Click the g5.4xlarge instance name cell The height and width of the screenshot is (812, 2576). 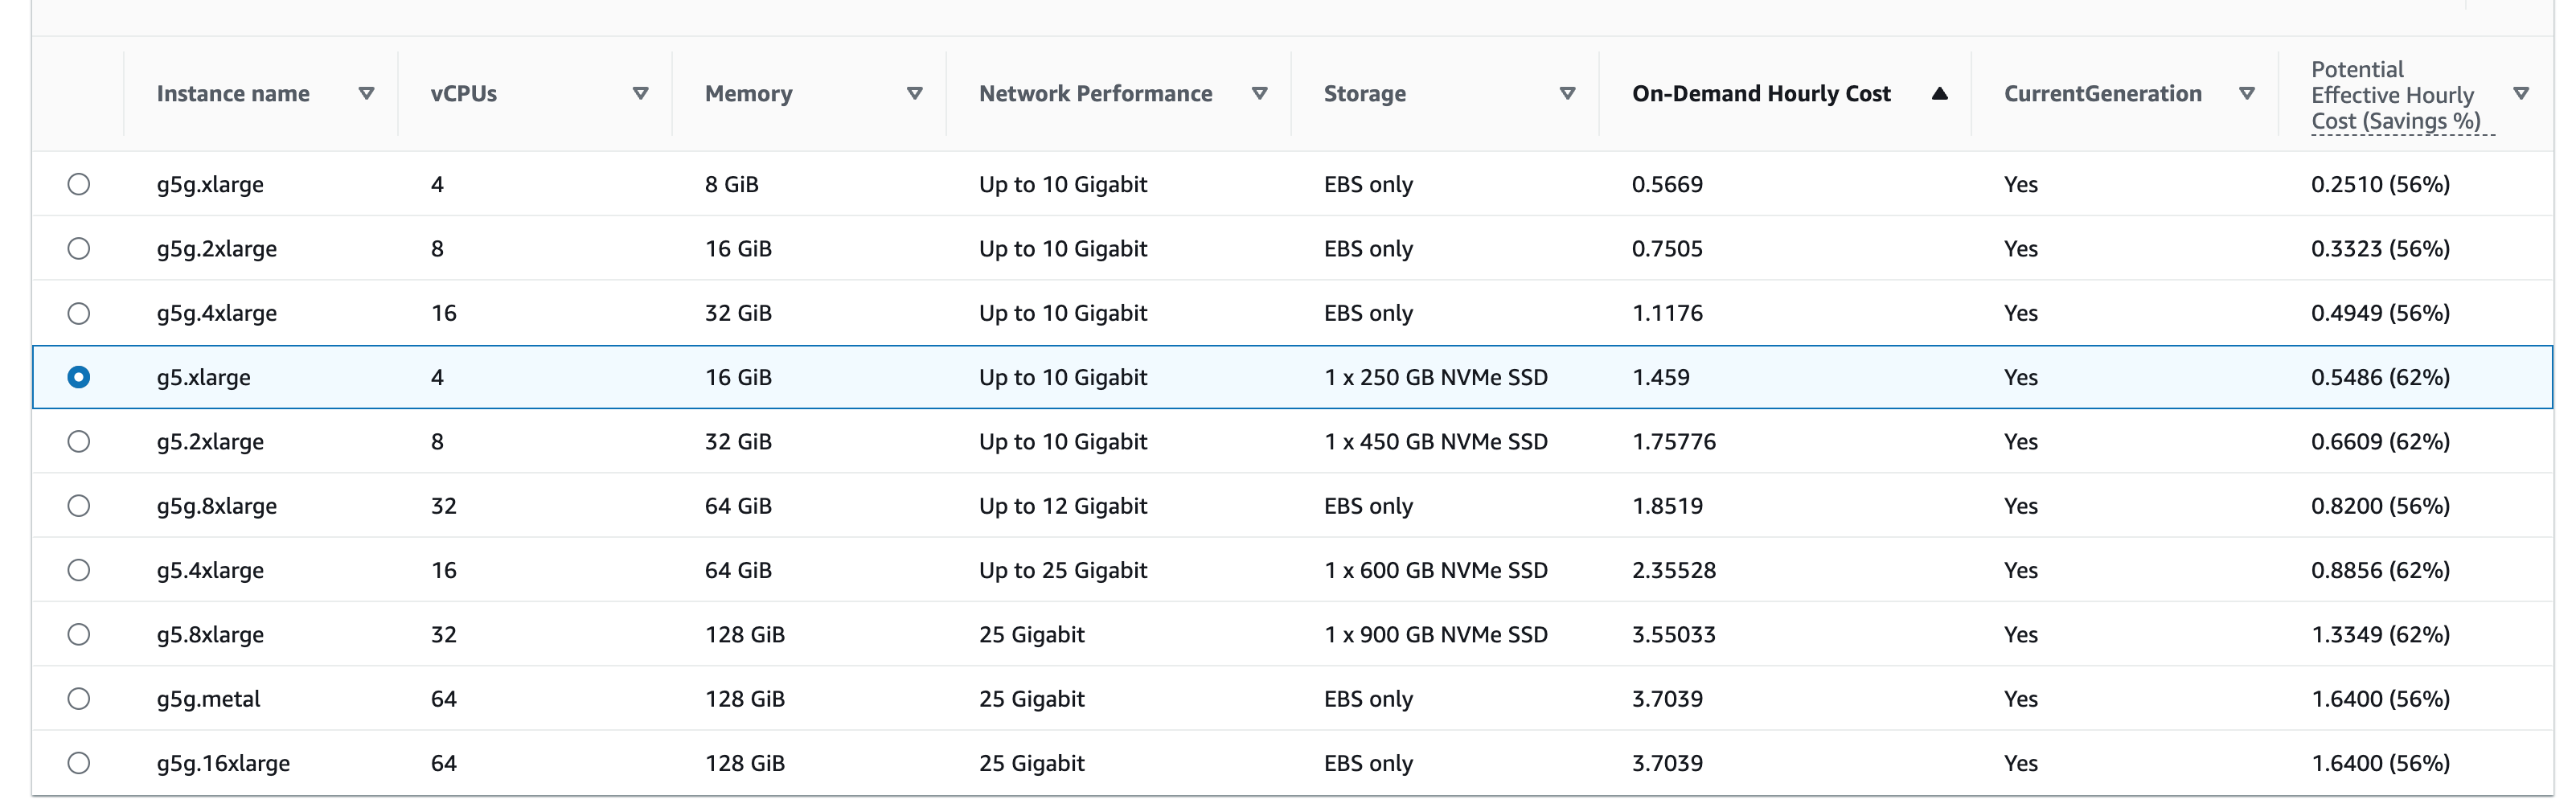(210, 570)
